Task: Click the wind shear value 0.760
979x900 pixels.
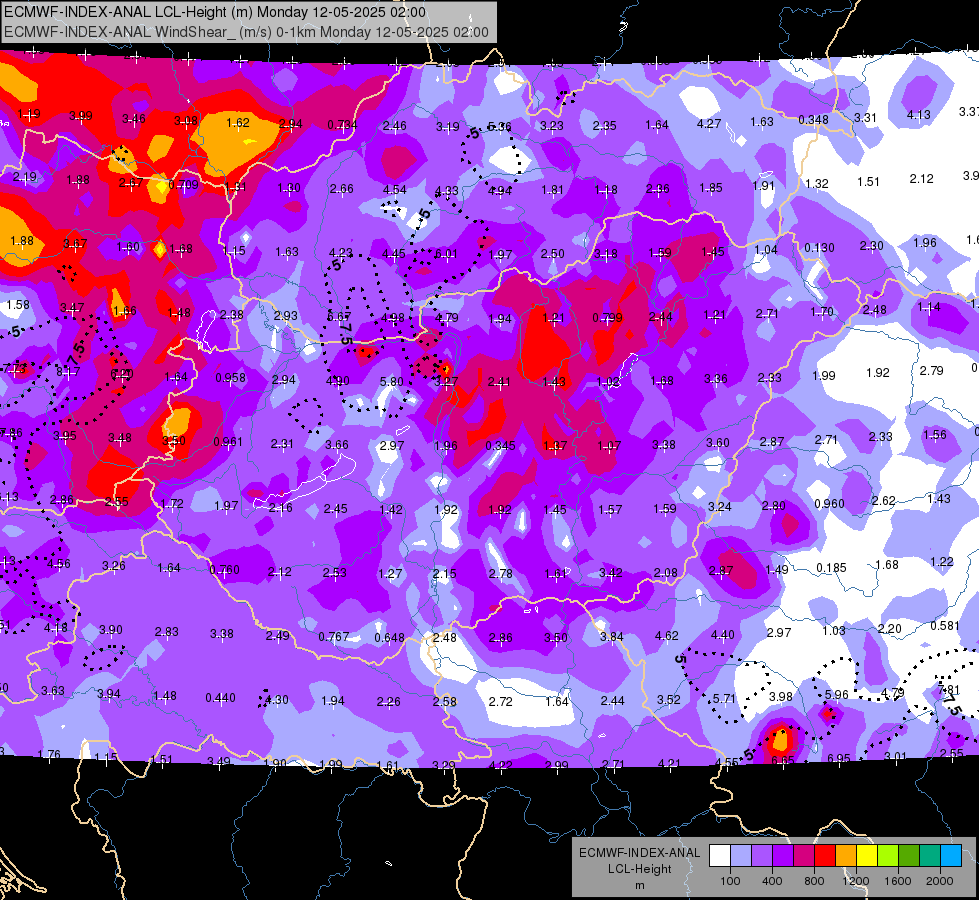Action: pos(225,570)
